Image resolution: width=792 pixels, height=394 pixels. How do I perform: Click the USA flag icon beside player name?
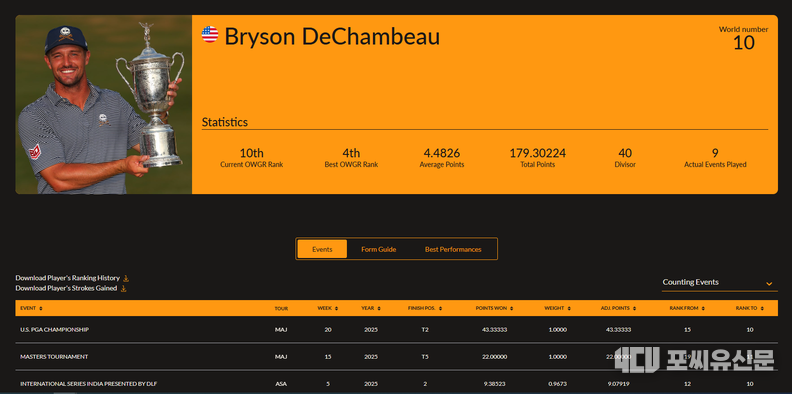(210, 34)
